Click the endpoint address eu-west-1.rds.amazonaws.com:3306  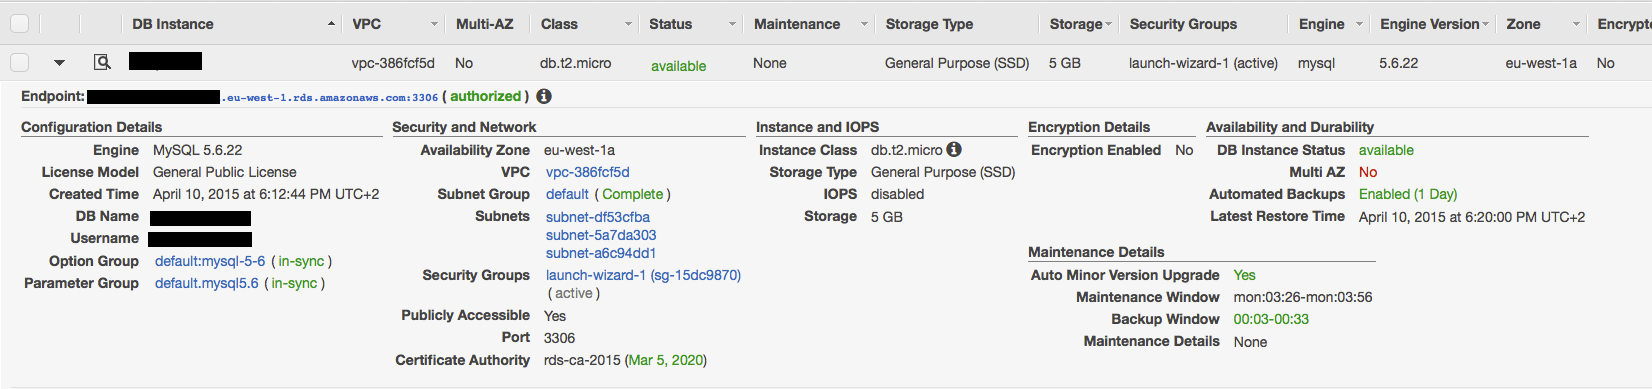pos(329,98)
